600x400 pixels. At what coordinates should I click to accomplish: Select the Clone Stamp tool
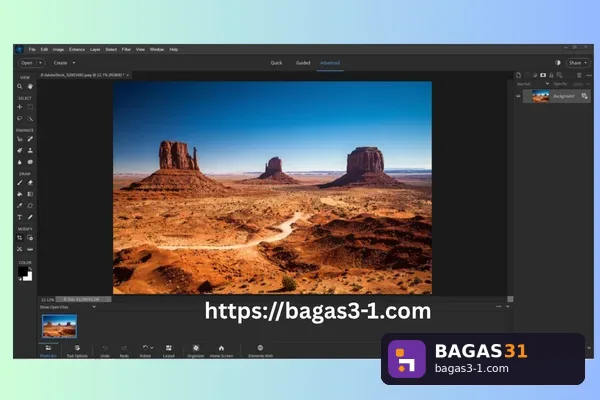coord(30,150)
